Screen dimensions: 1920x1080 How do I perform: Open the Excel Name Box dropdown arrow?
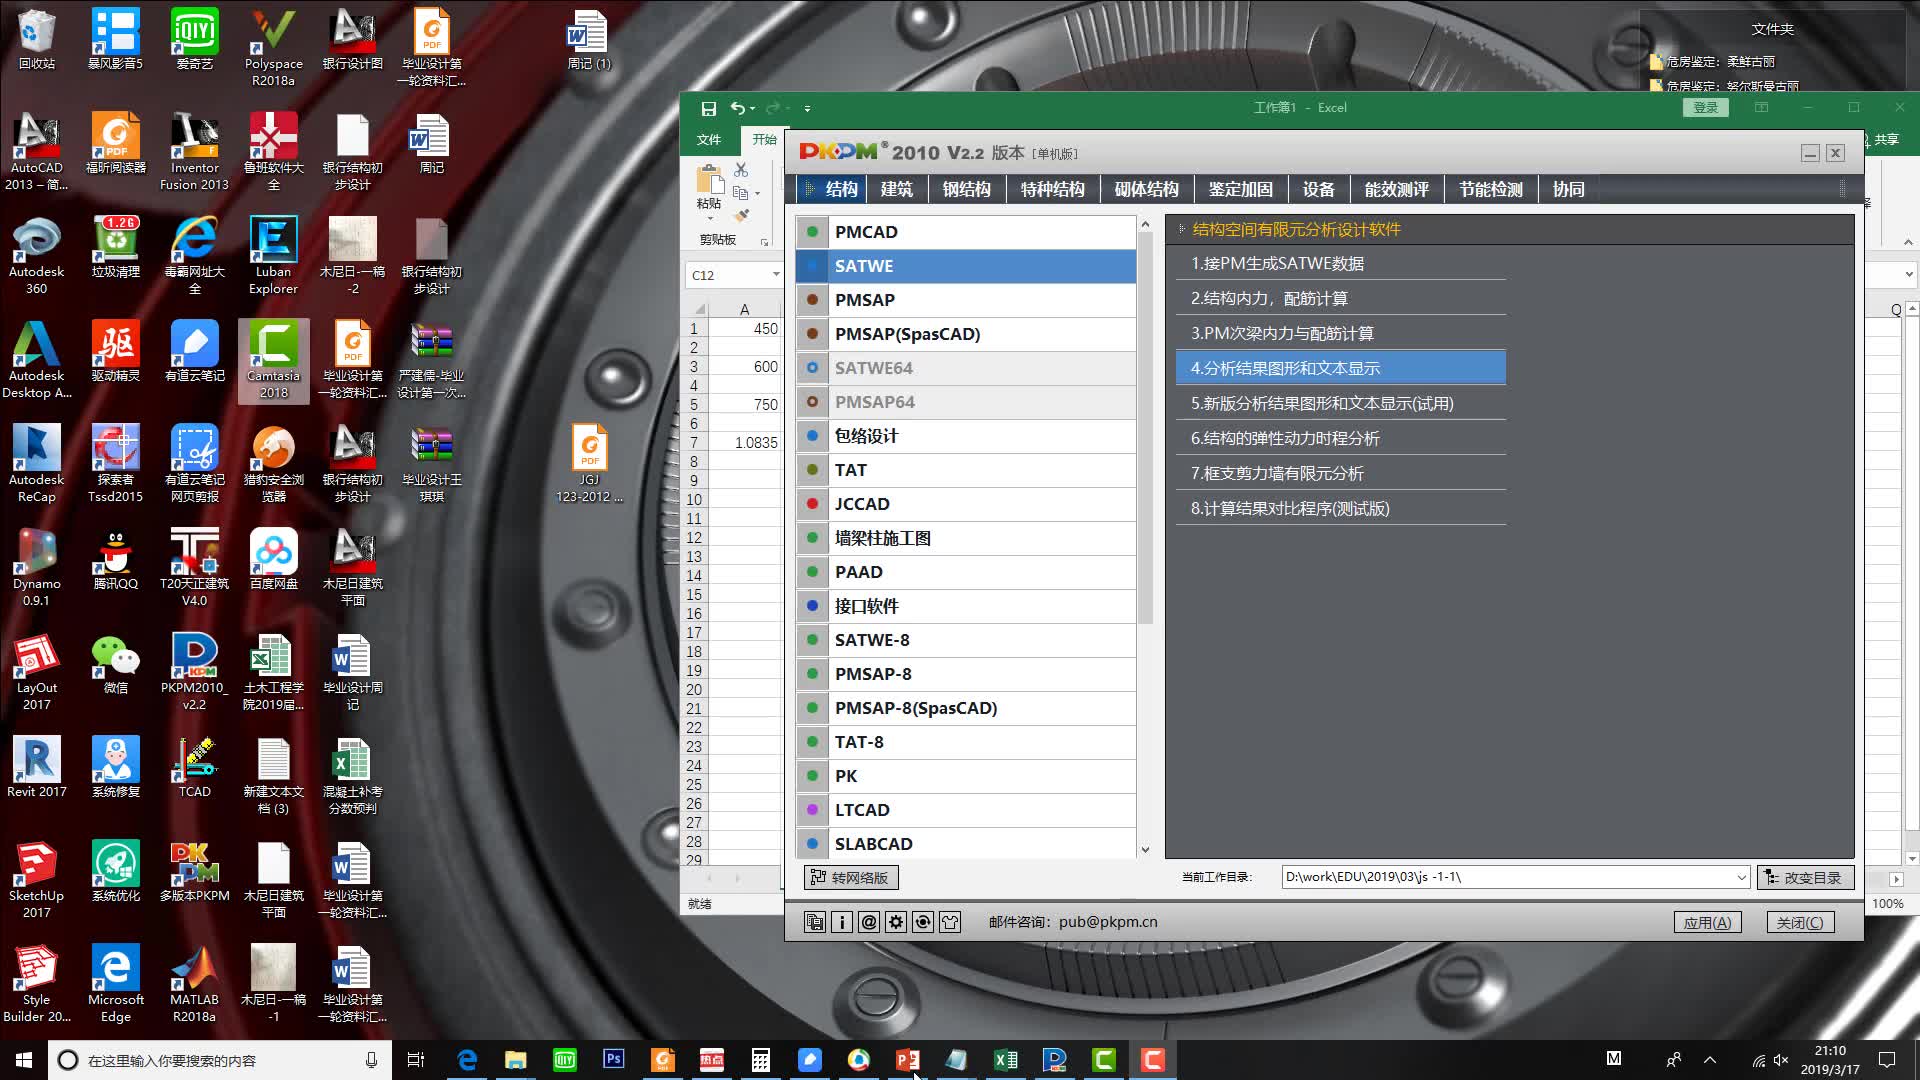(775, 275)
